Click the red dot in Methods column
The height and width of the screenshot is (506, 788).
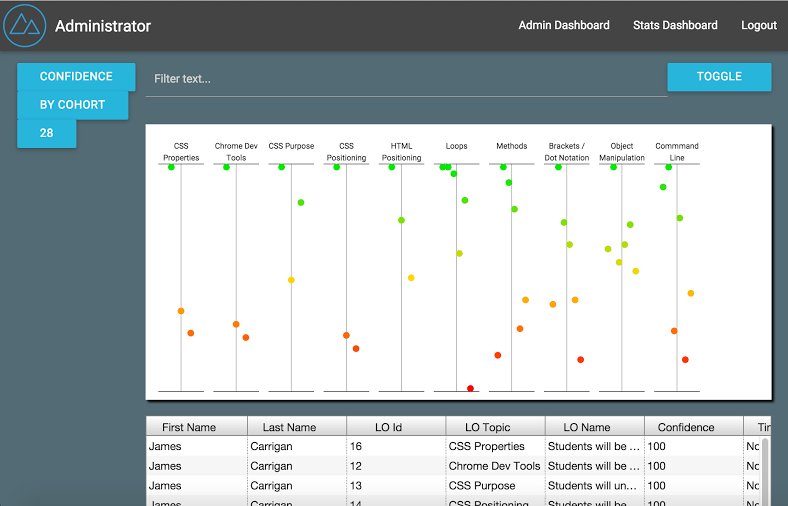pos(498,355)
